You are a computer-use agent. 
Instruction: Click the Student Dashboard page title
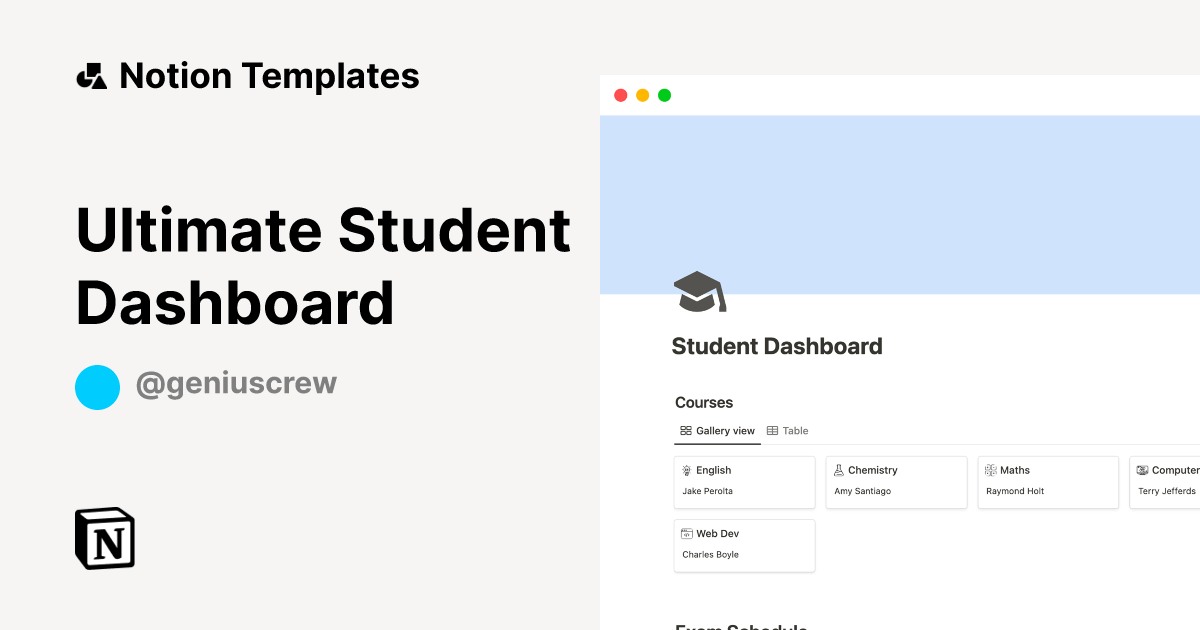(x=777, y=346)
